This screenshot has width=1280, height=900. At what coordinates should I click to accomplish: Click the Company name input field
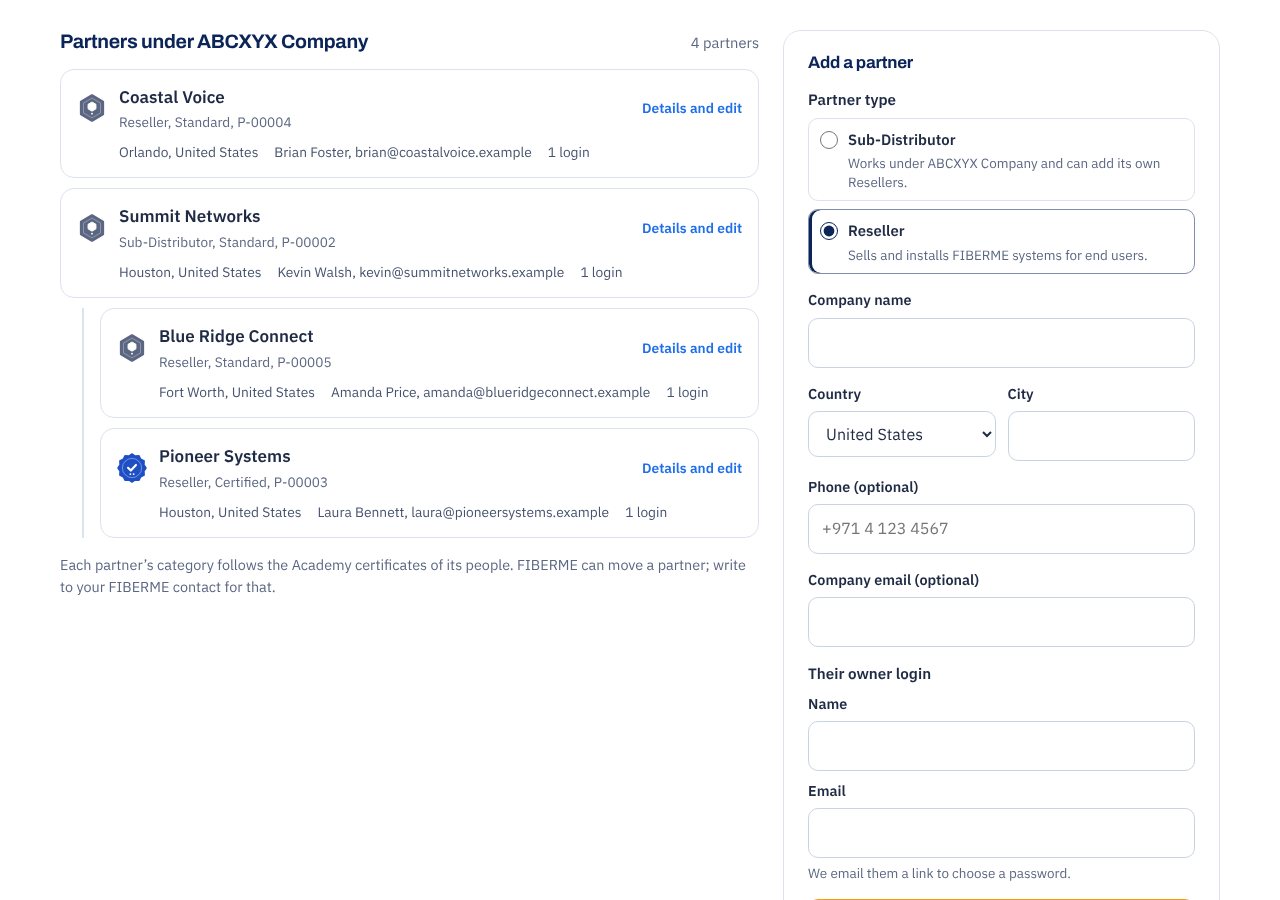[x=1001, y=343]
